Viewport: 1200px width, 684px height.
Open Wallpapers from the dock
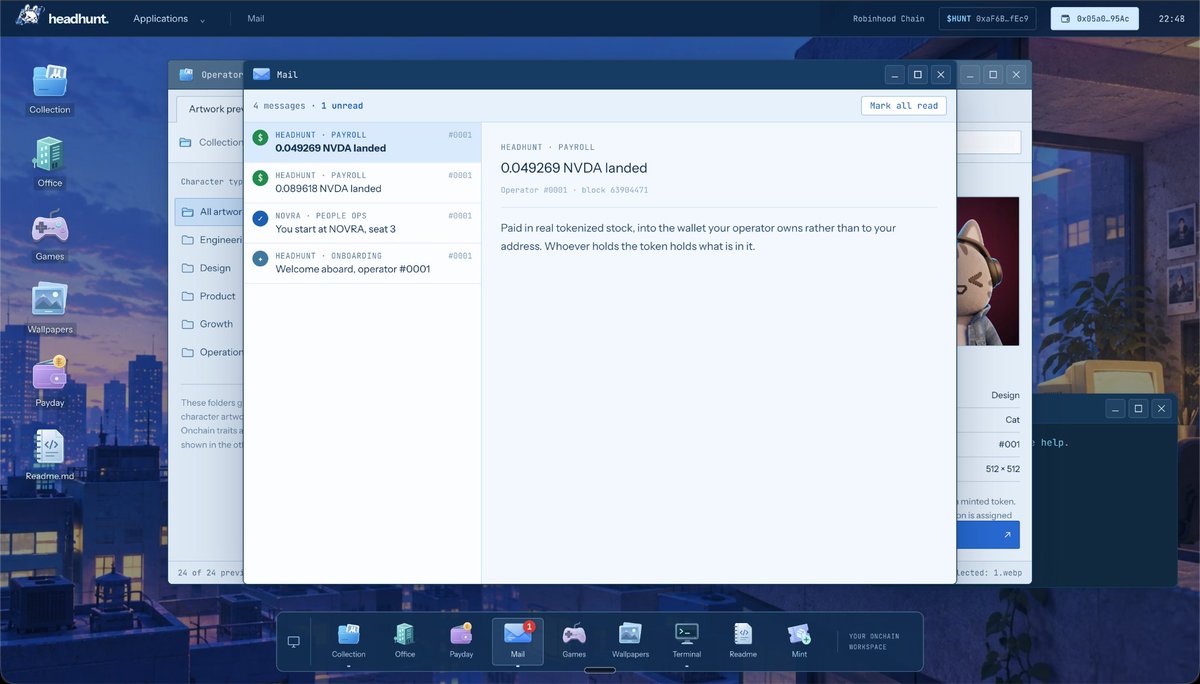(x=630, y=640)
